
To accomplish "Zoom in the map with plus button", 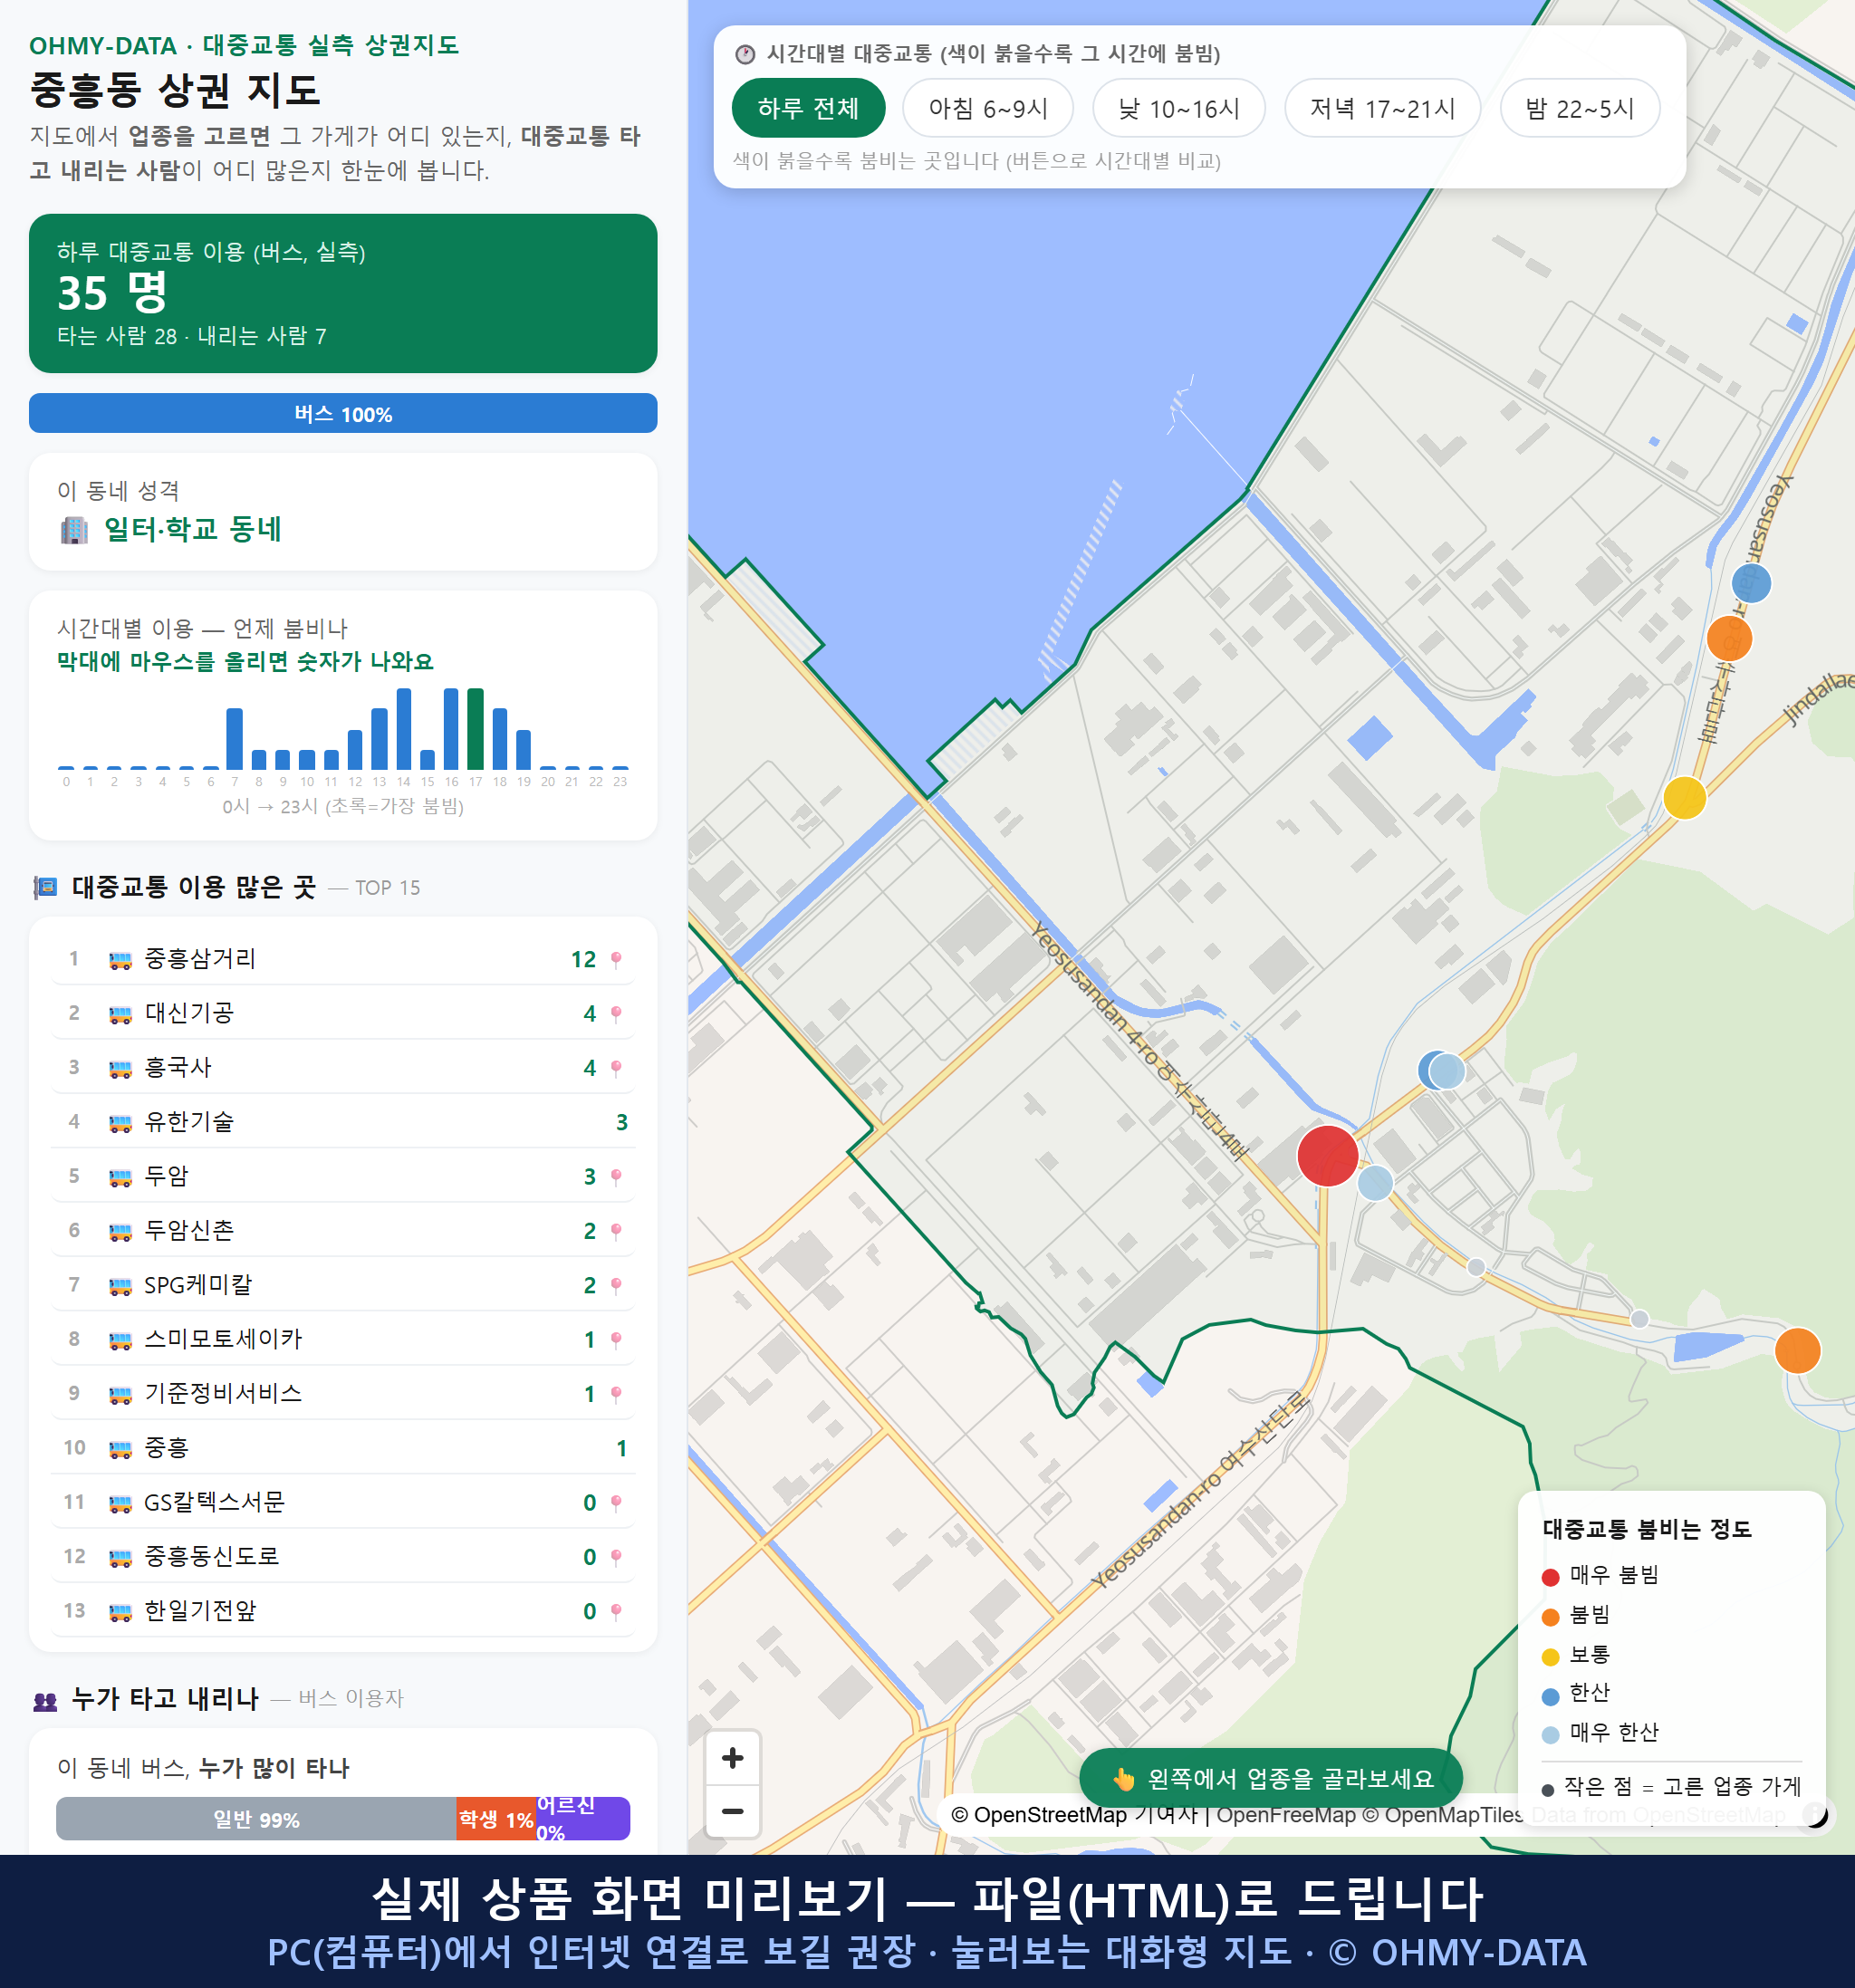I will [732, 1758].
